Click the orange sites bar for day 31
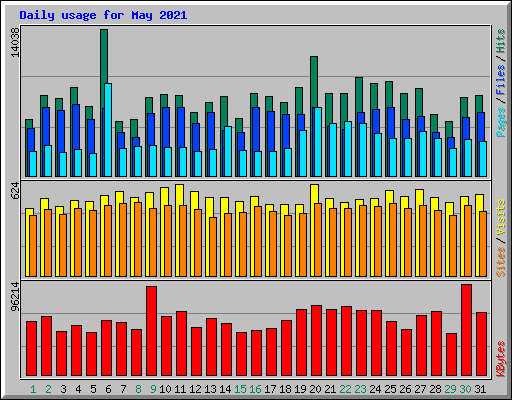 pos(483,244)
